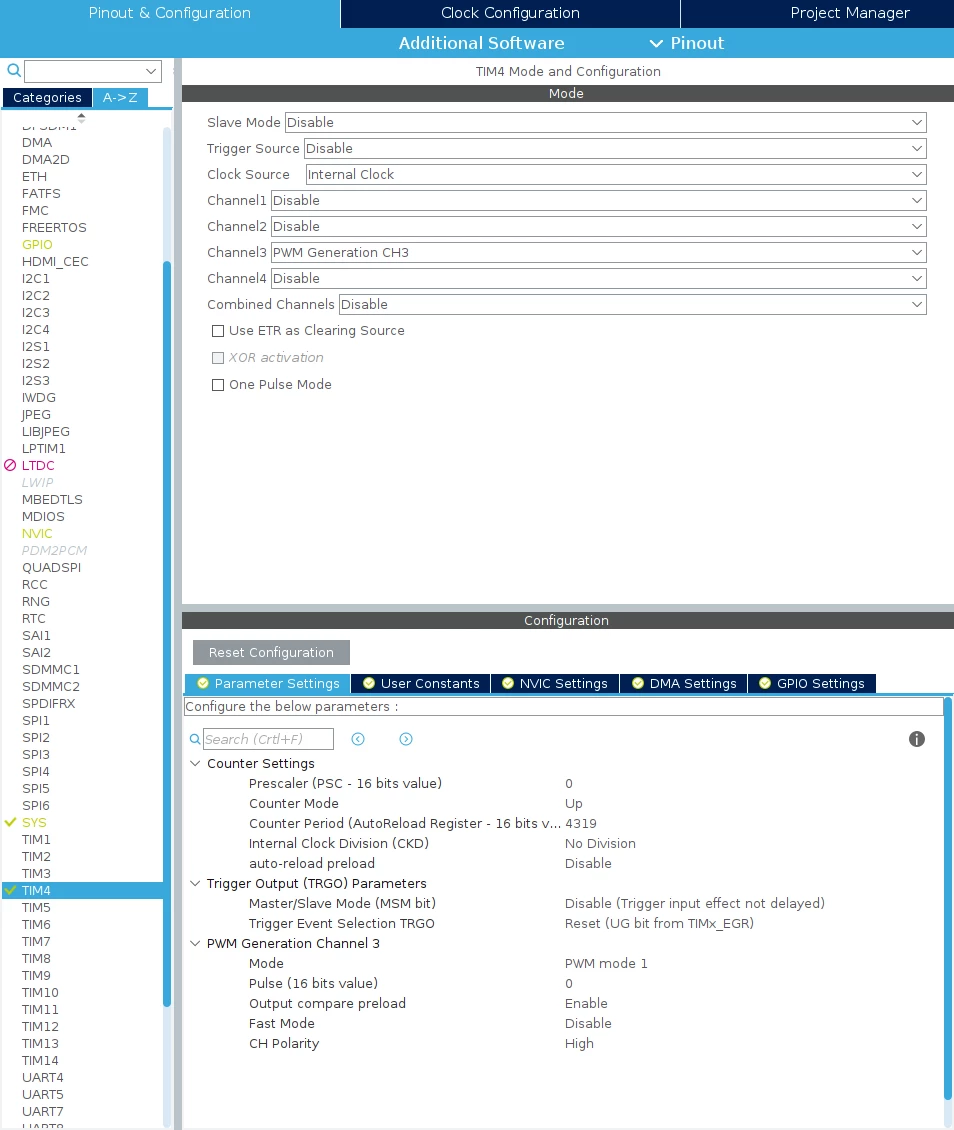
Task: Click the LTDC conflict warning icon
Action: (x=10, y=466)
